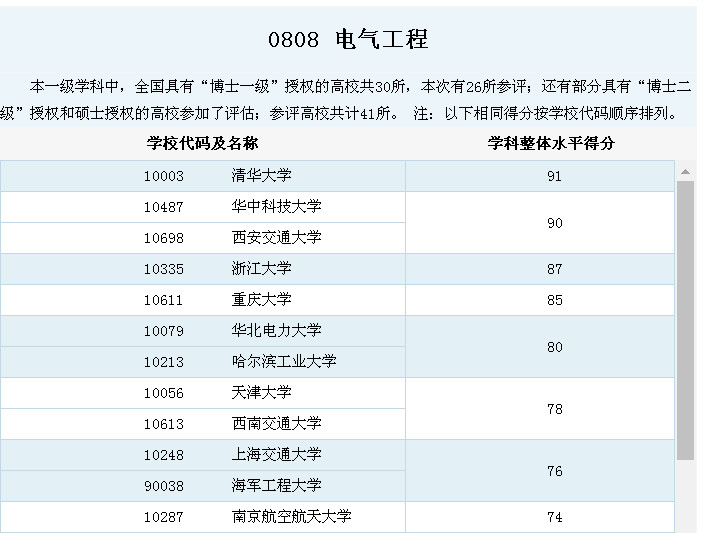Viewport: 704px width, 533px height.
Task: Click school code 10213
Action: (x=163, y=362)
